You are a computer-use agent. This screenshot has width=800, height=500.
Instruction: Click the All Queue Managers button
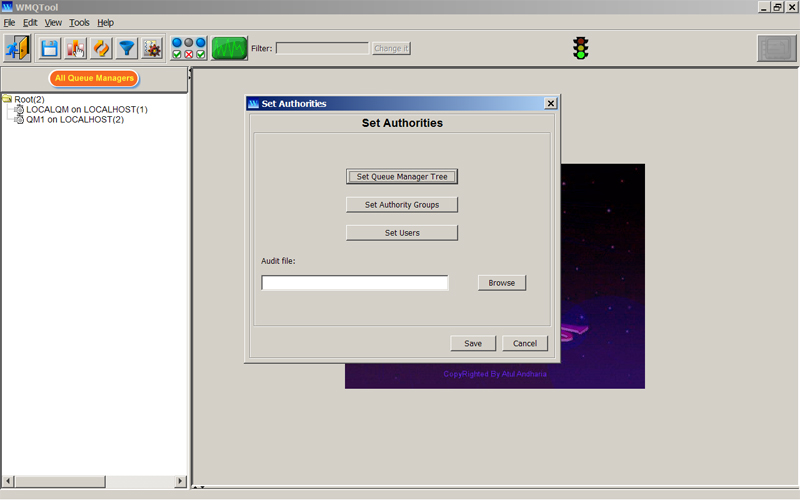pyautogui.click(x=94, y=78)
